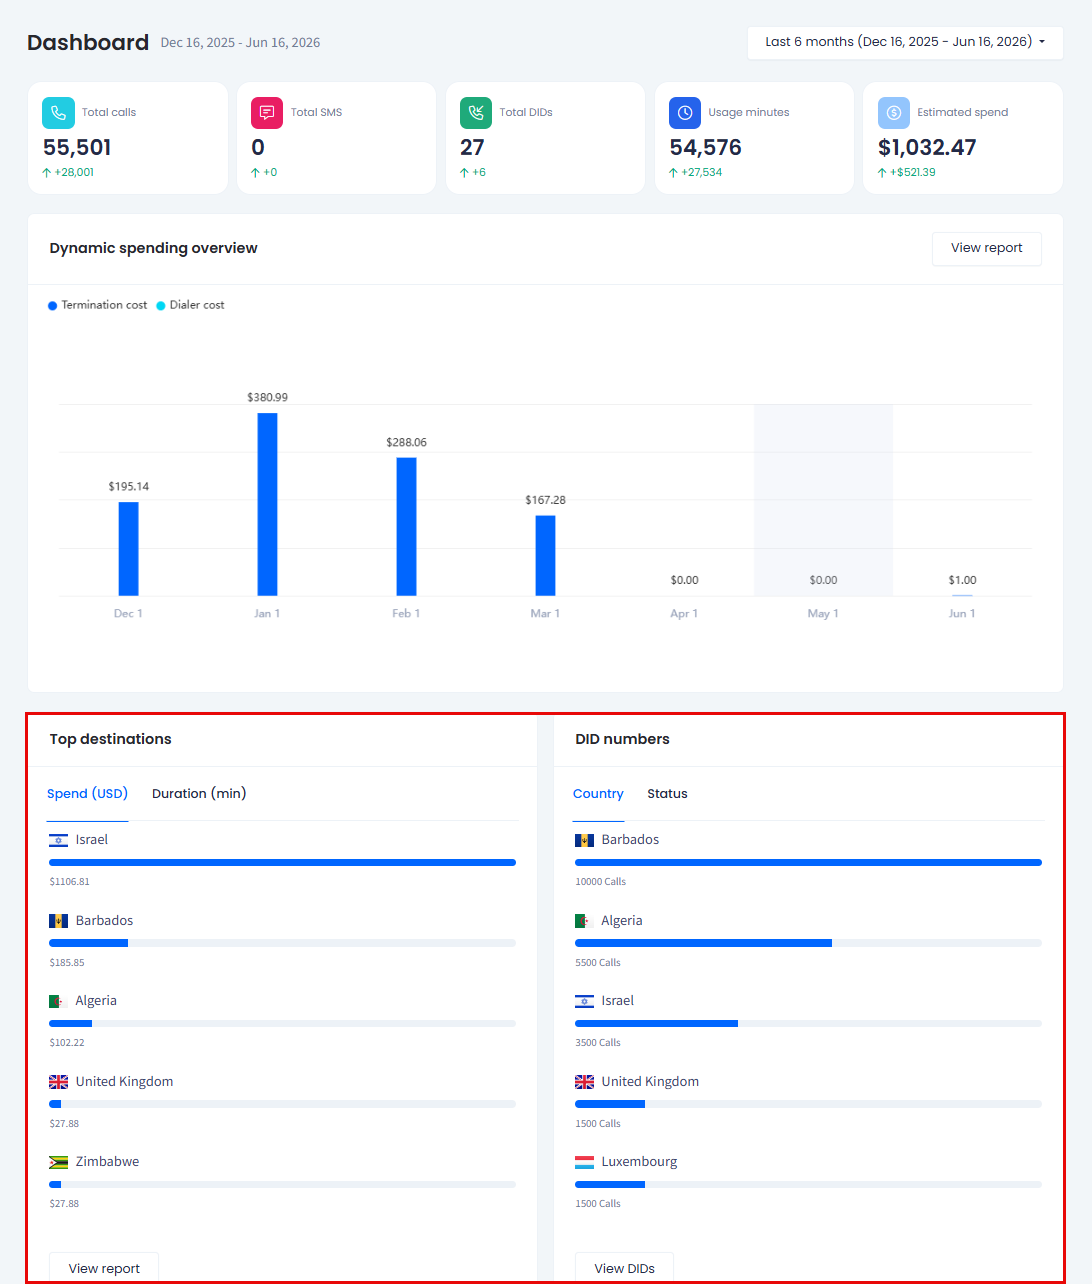
Task: Click the $1106.81 amount under Israel
Action: [x=69, y=882]
